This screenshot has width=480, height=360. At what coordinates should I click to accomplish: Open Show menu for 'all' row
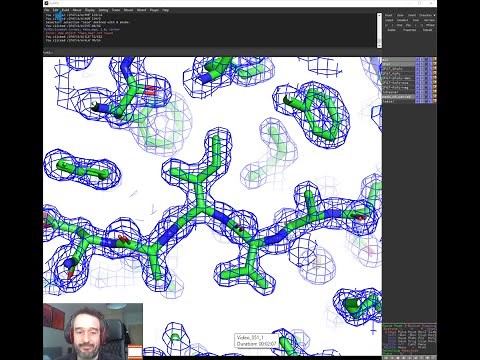click(x=421, y=59)
